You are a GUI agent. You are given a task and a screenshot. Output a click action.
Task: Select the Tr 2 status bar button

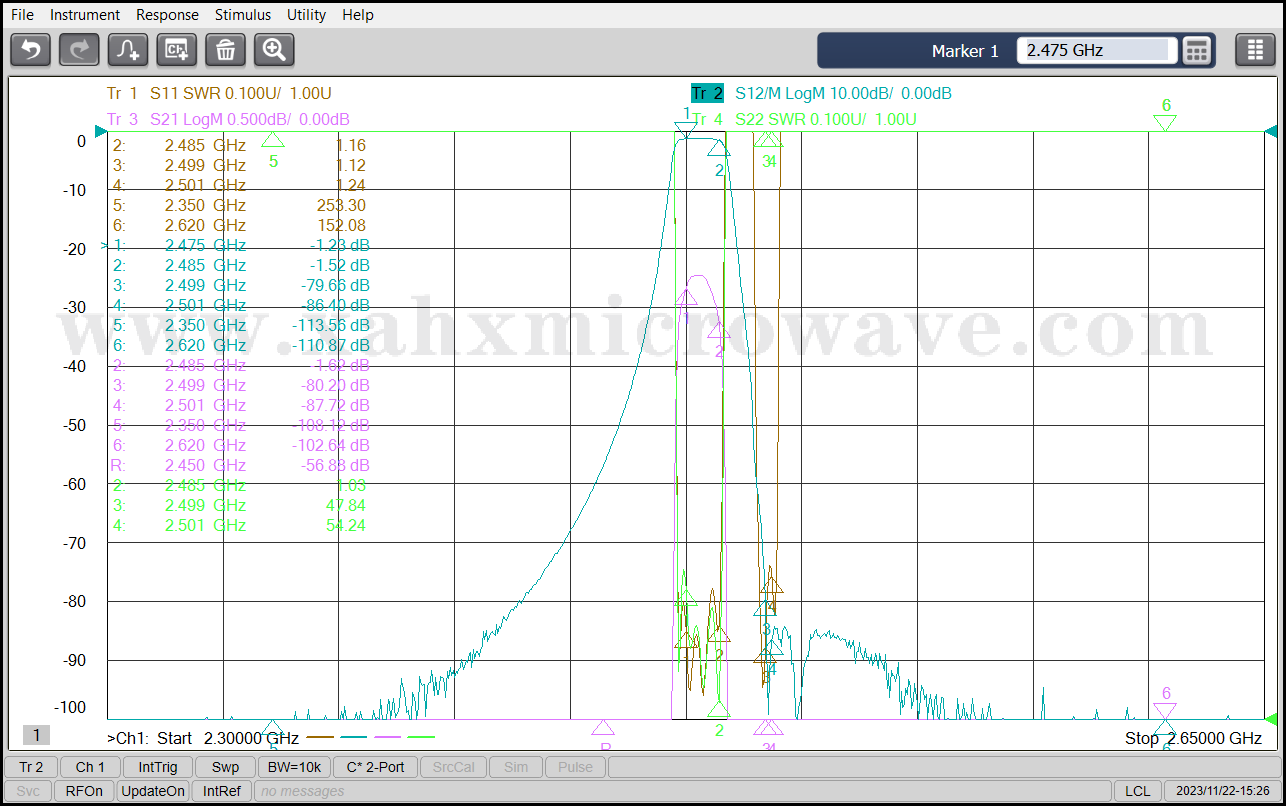coord(32,767)
